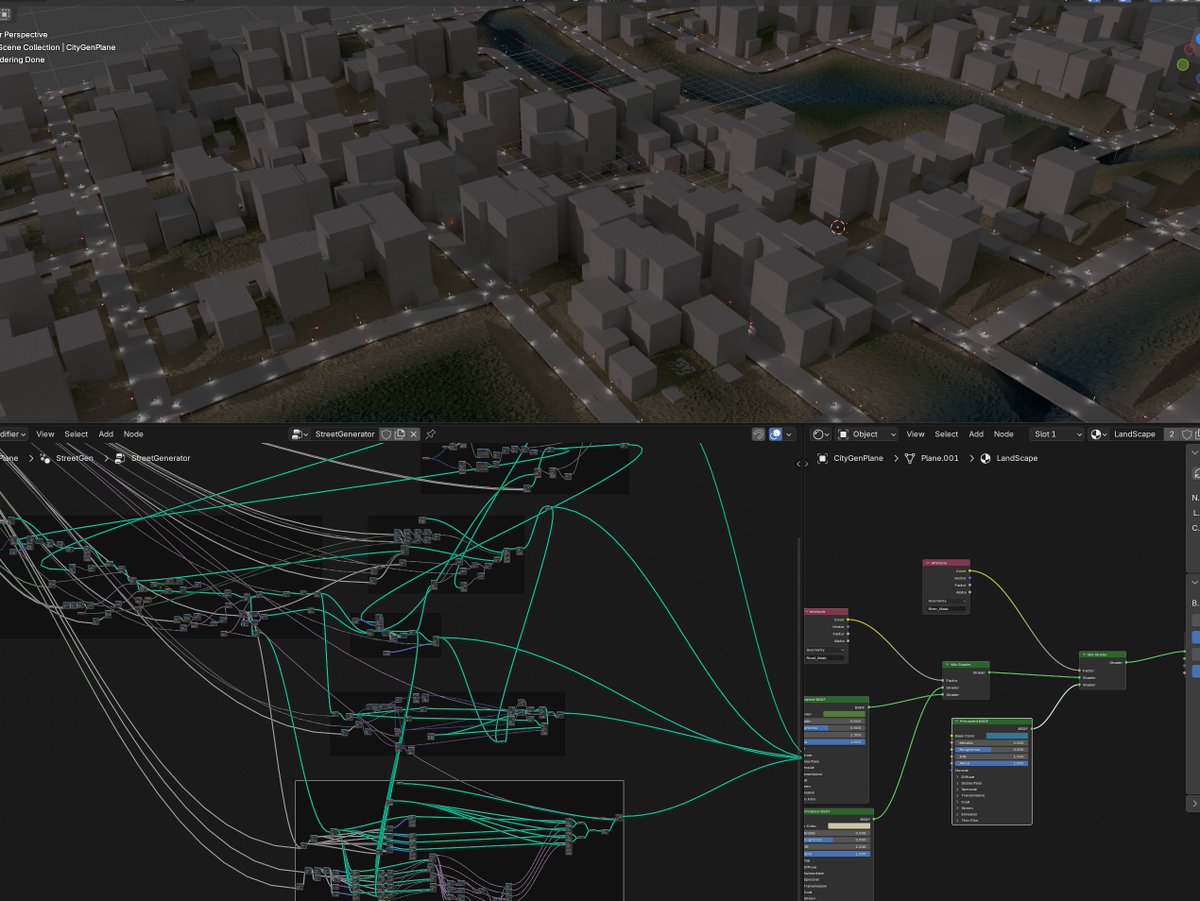Click the material user count 2 button

[1172, 434]
